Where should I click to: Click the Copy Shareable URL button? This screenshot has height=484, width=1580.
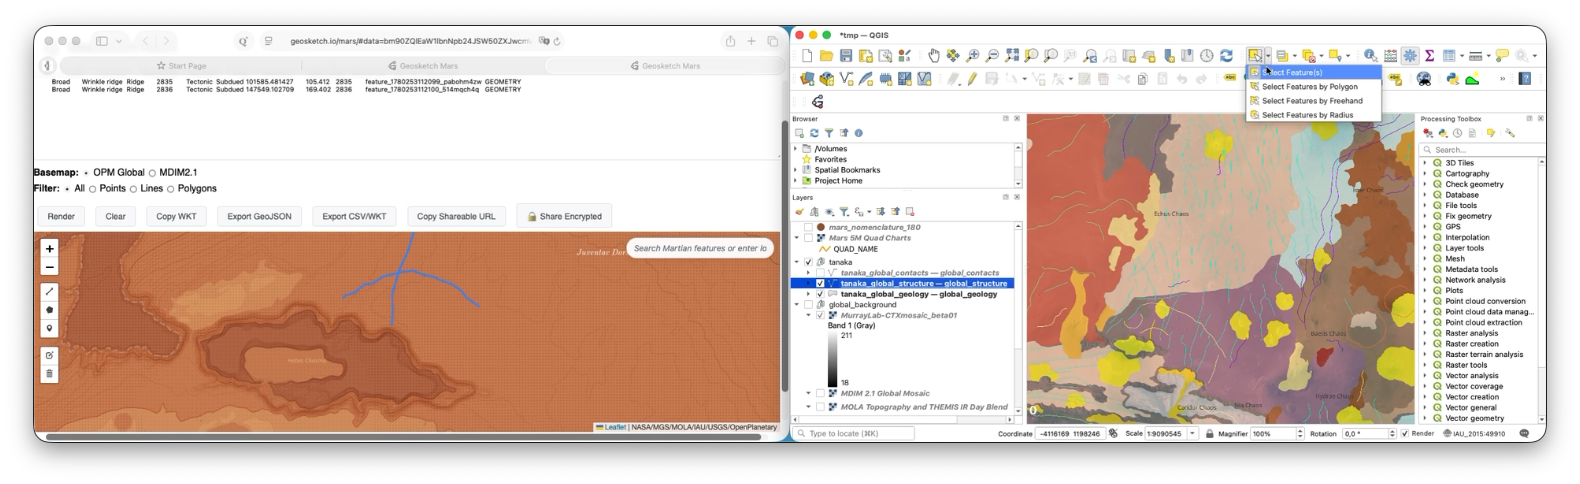(456, 216)
